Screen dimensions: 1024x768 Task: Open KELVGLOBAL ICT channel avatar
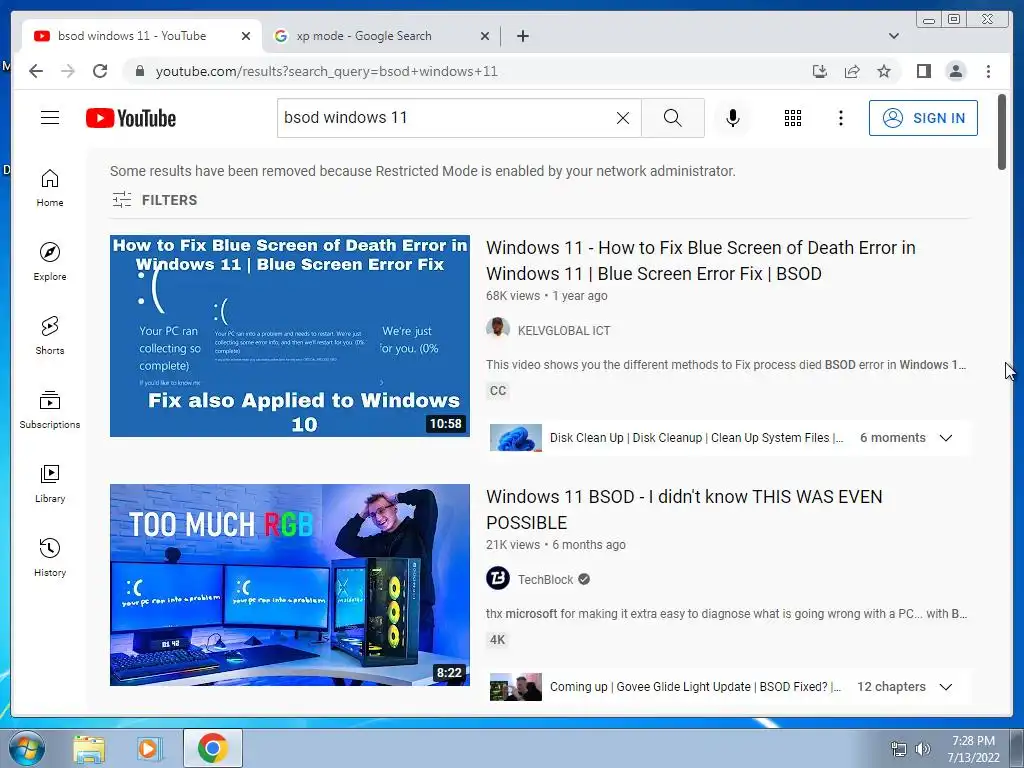coord(498,329)
